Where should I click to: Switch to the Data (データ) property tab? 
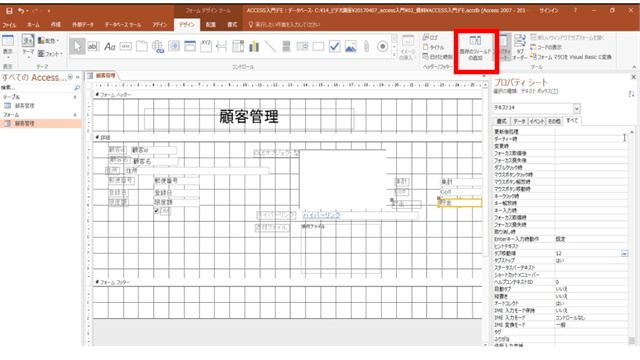coord(519,121)
